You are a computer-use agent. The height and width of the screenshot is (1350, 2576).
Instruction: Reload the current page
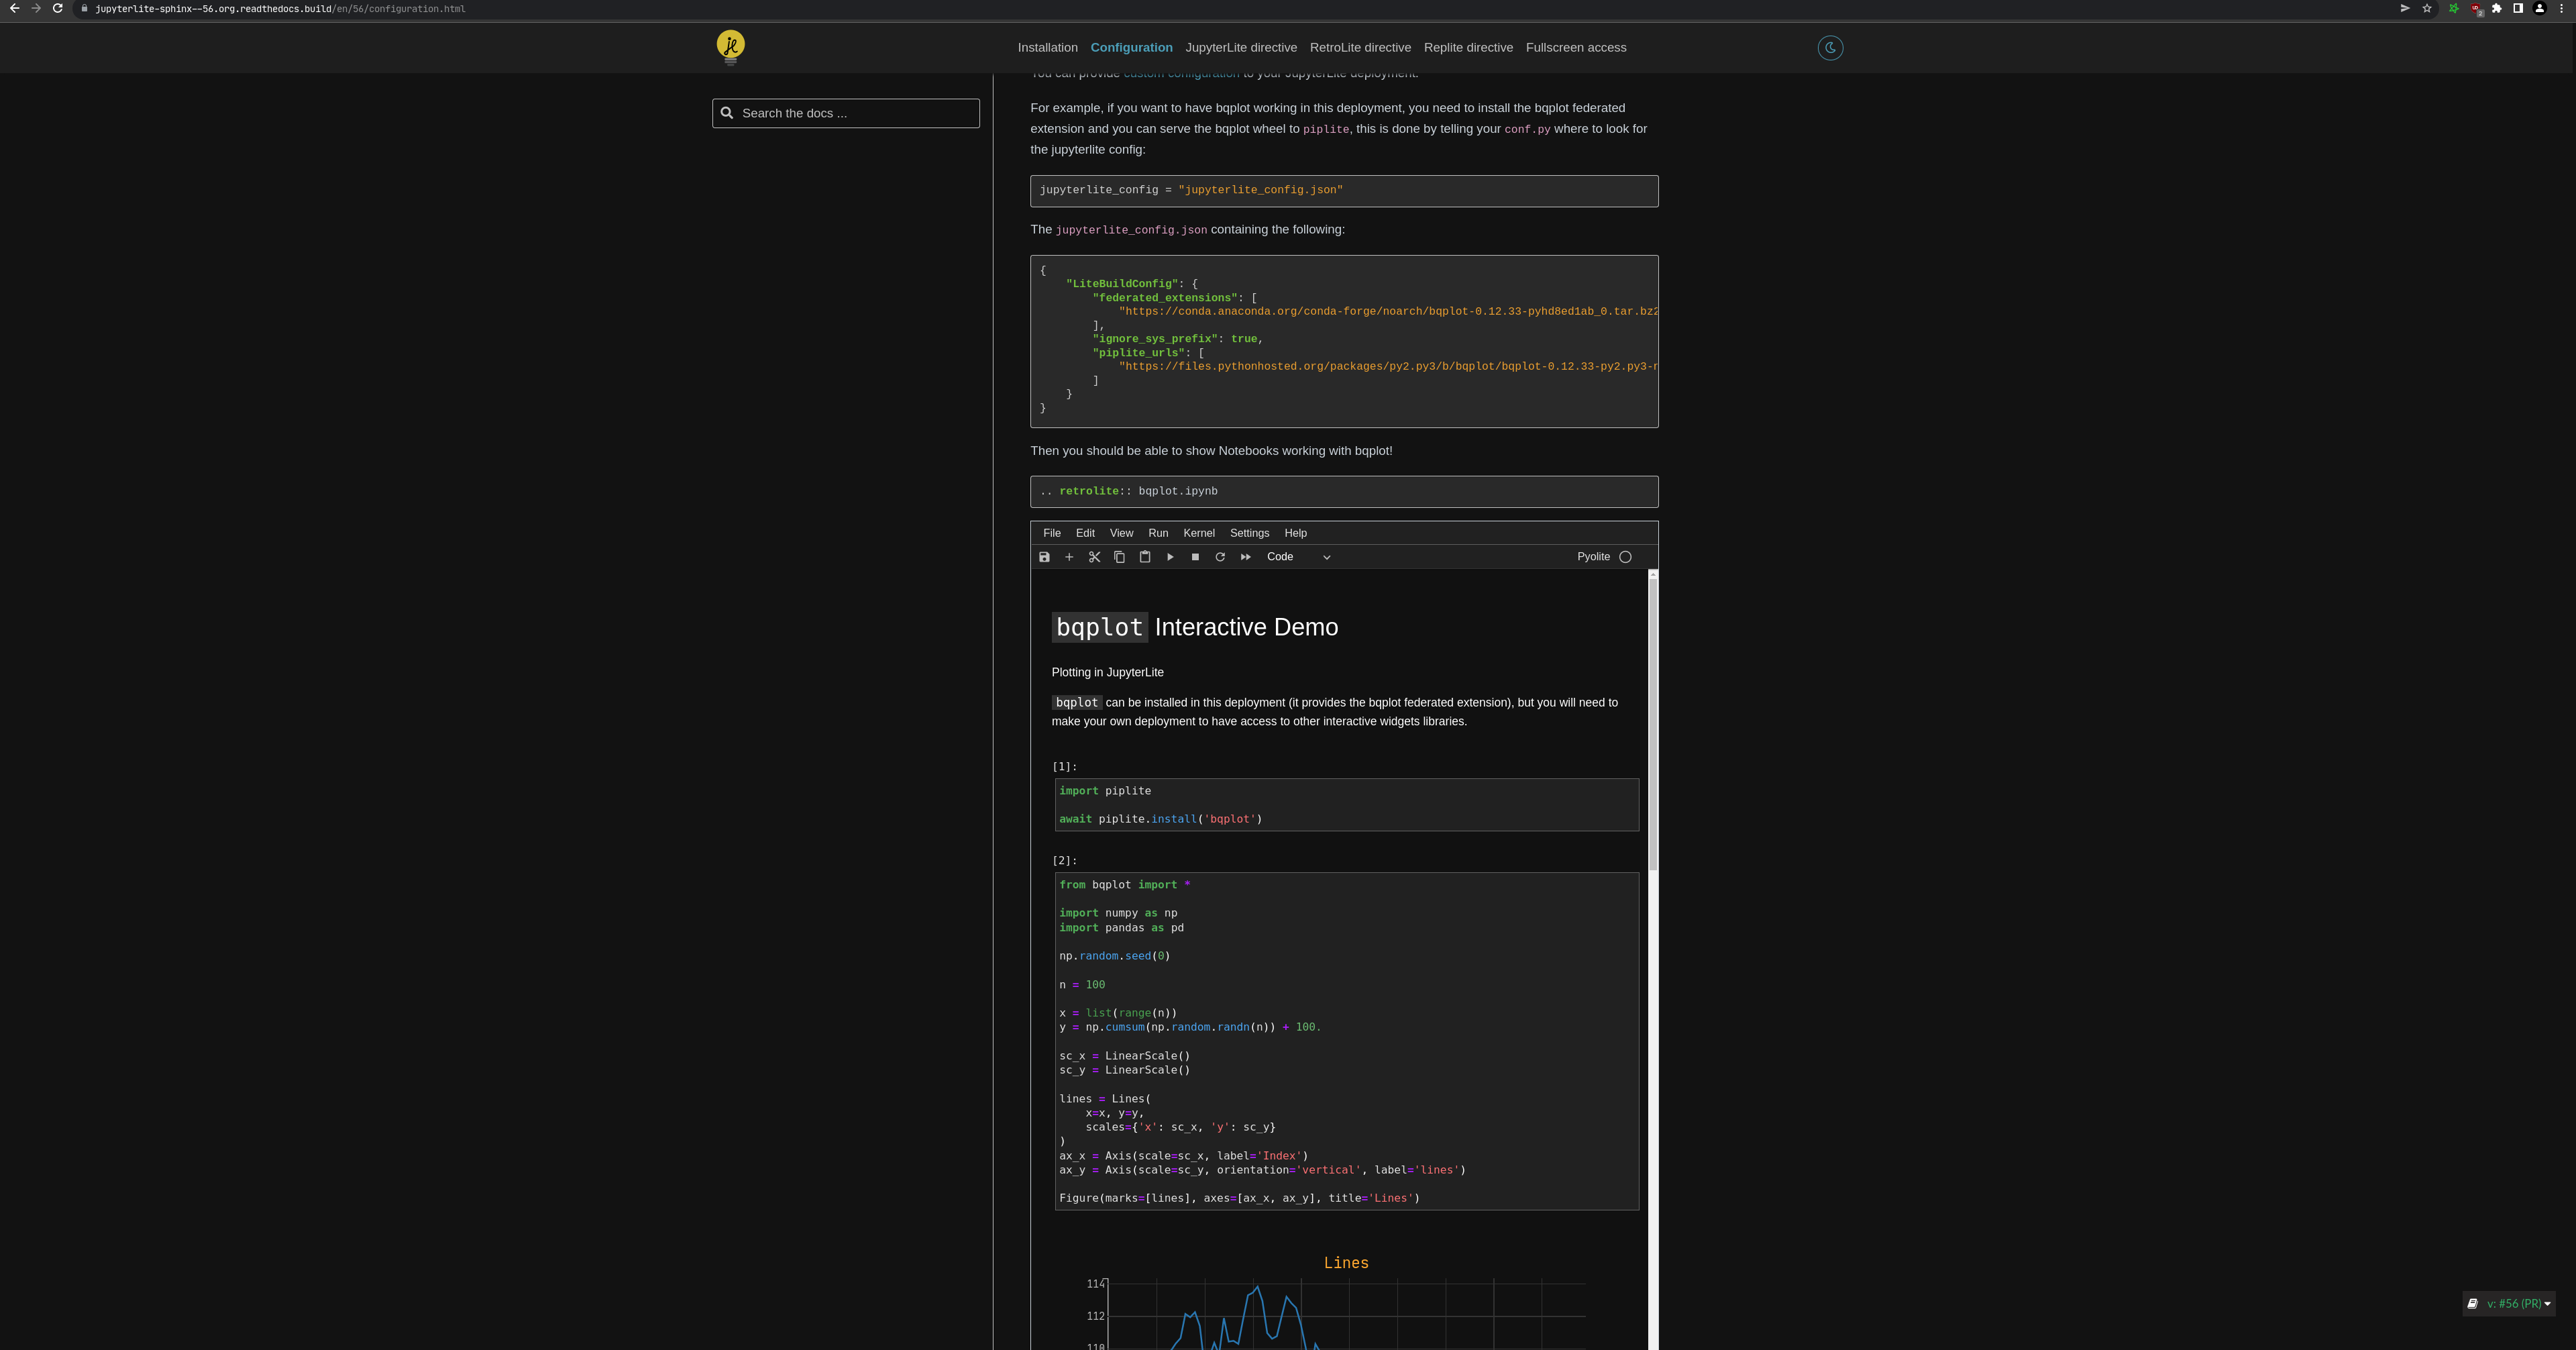pos(58,8)
